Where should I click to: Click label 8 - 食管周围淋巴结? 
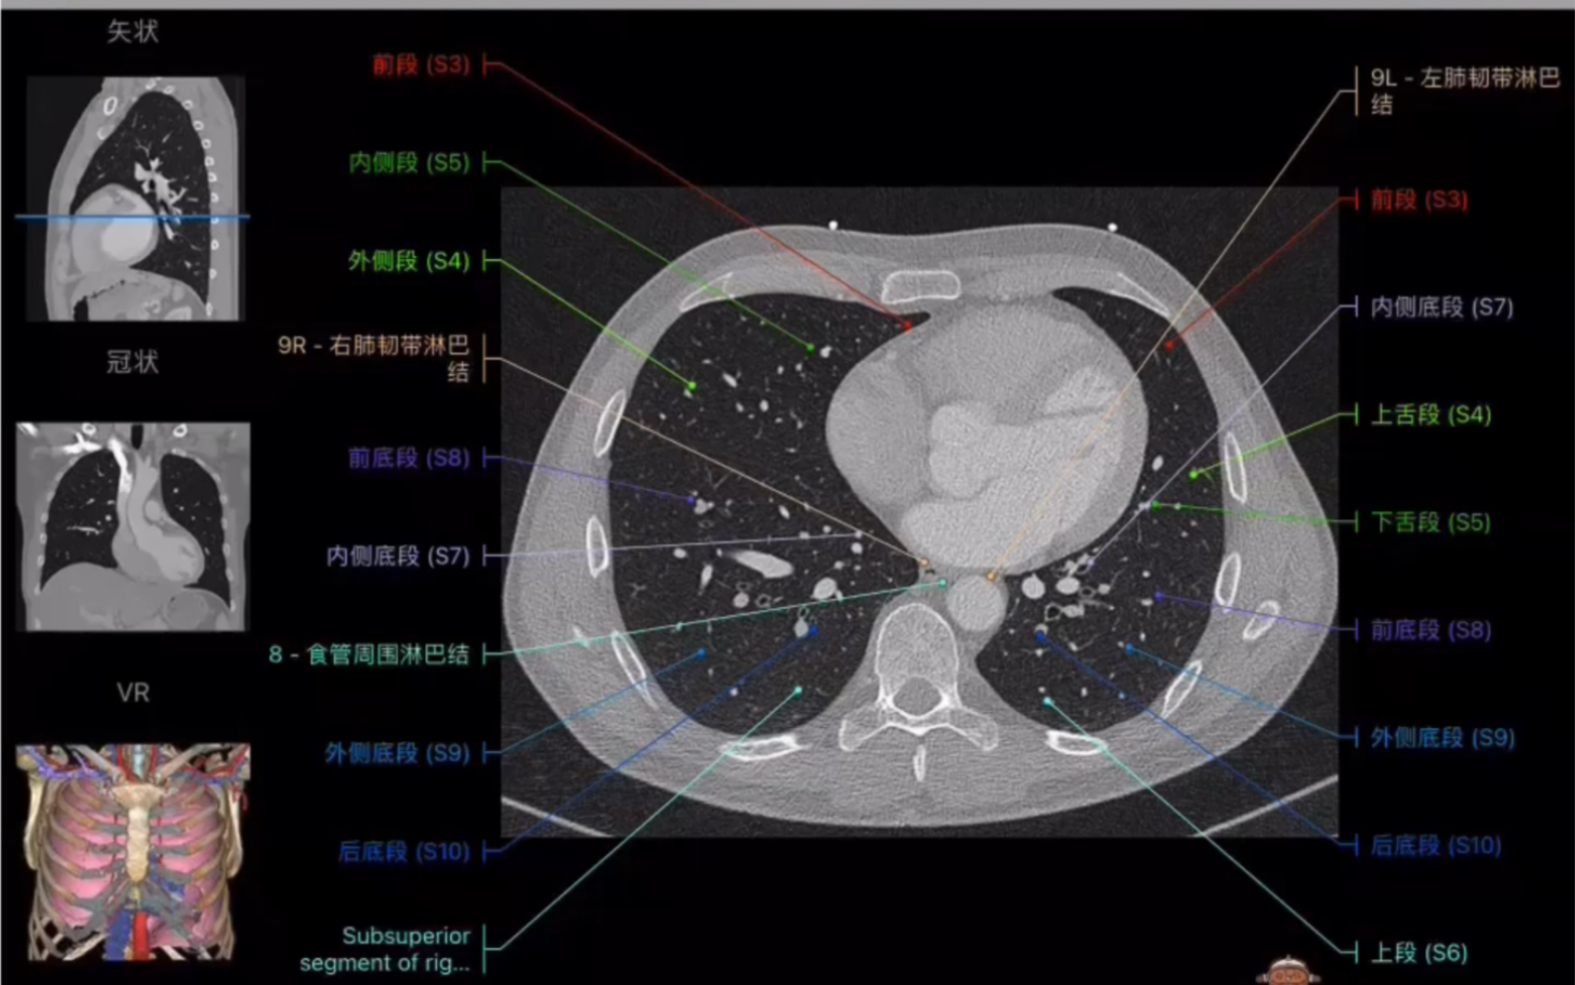pyautogui.click(x=369, y=654)
